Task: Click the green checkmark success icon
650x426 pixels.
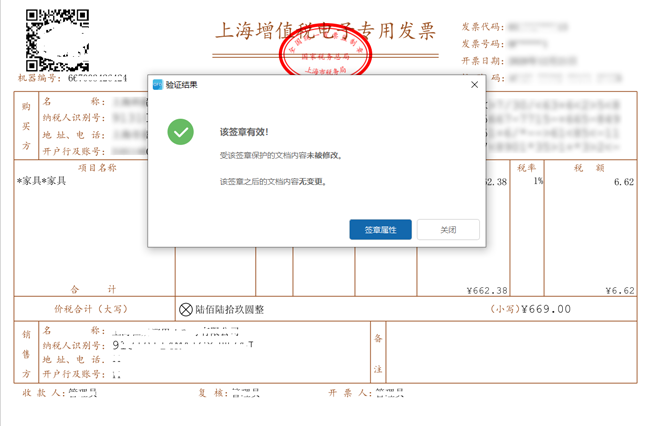Action: pos(180,131)
